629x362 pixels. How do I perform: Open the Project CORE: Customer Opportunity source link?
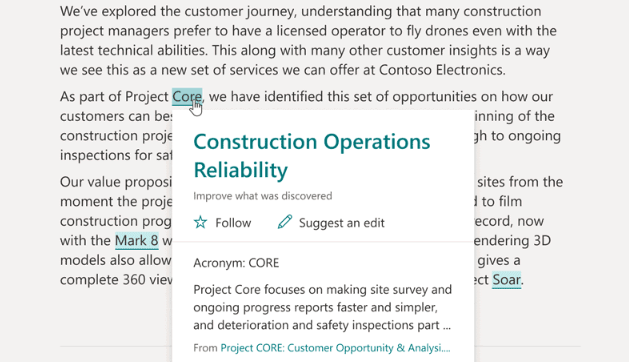coord(335,348)
